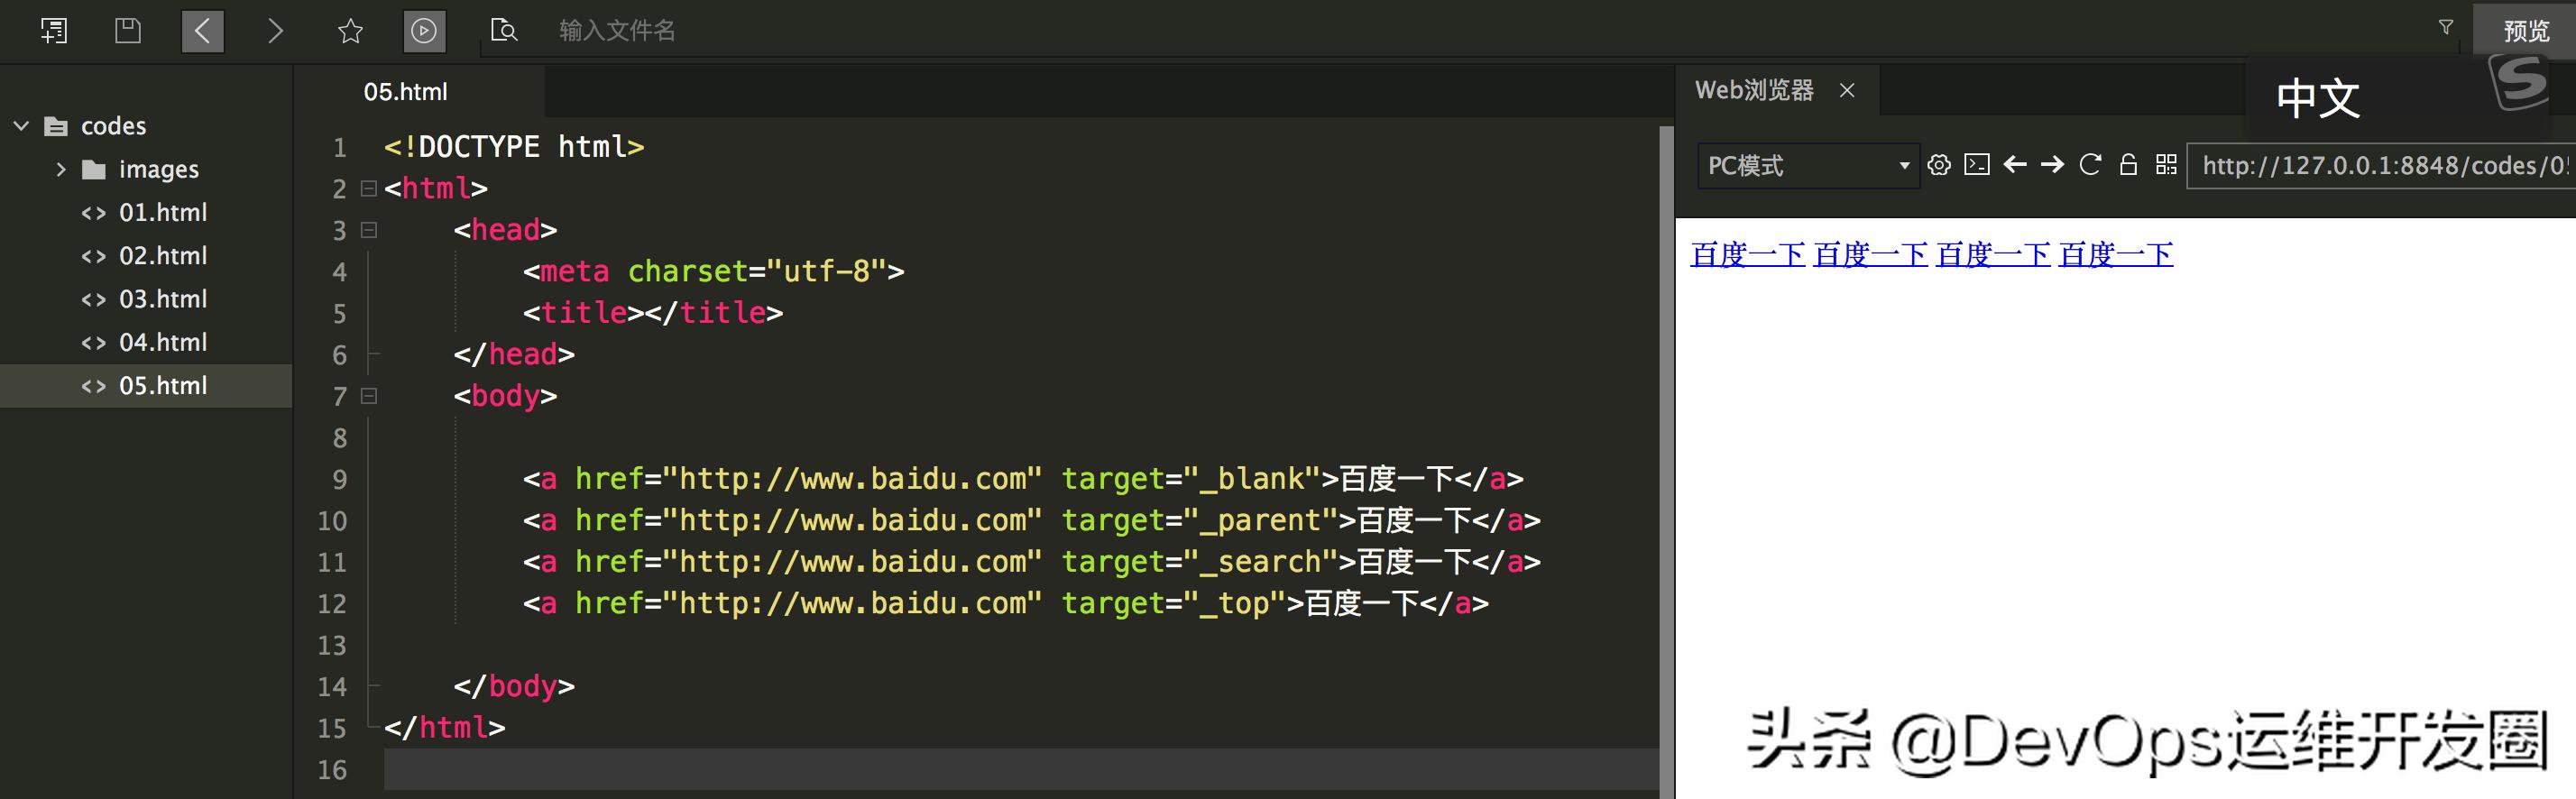The image size is (2576, 799).
Task: Click the images folder icon
Action: [x=94, y=169]
